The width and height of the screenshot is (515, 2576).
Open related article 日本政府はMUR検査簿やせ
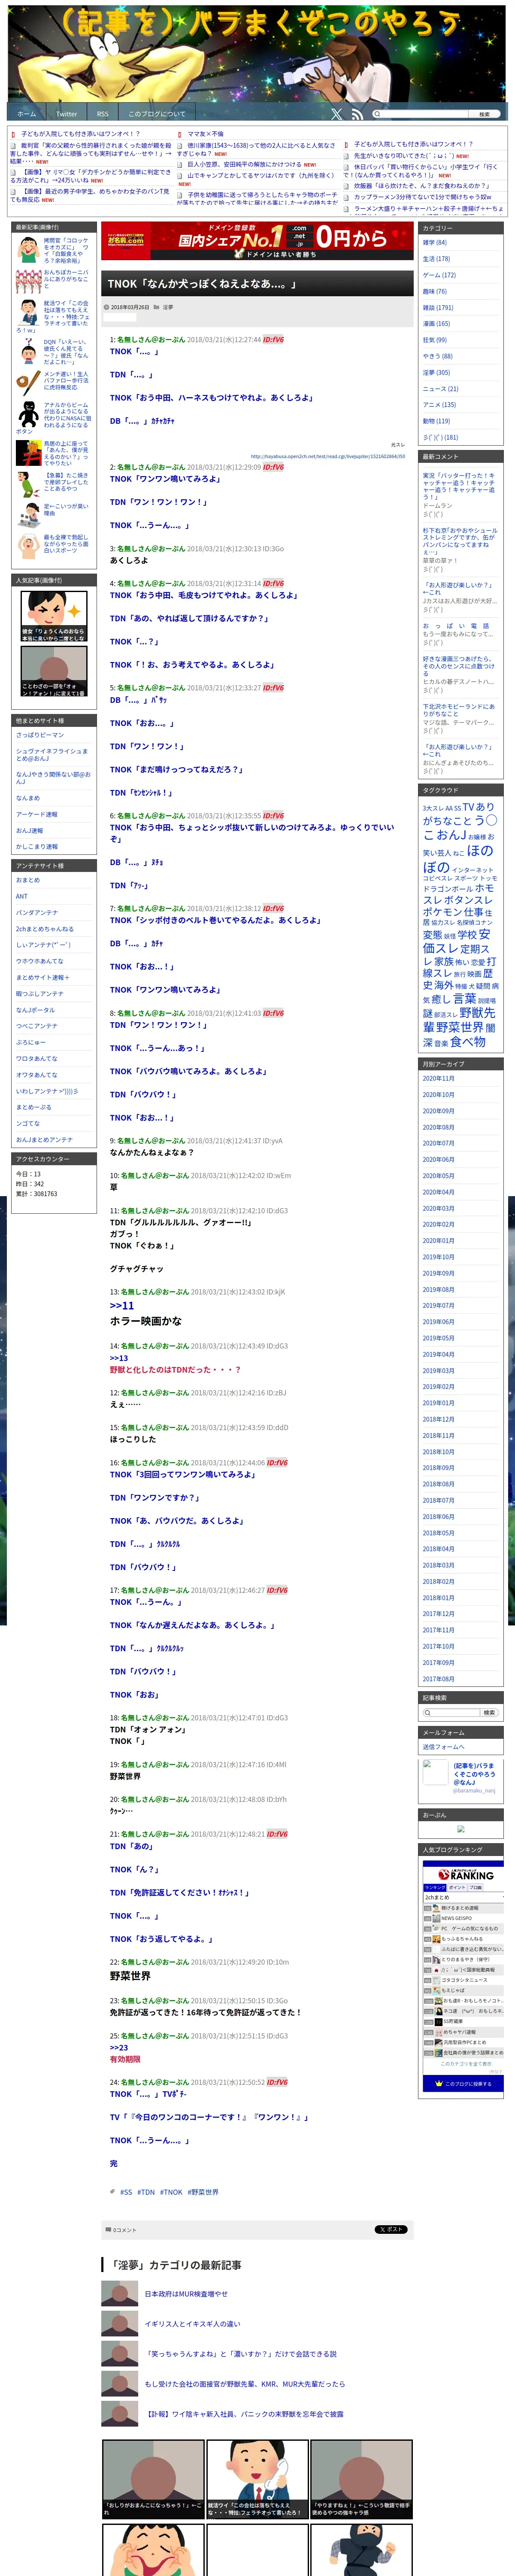tap(186, 2294)
